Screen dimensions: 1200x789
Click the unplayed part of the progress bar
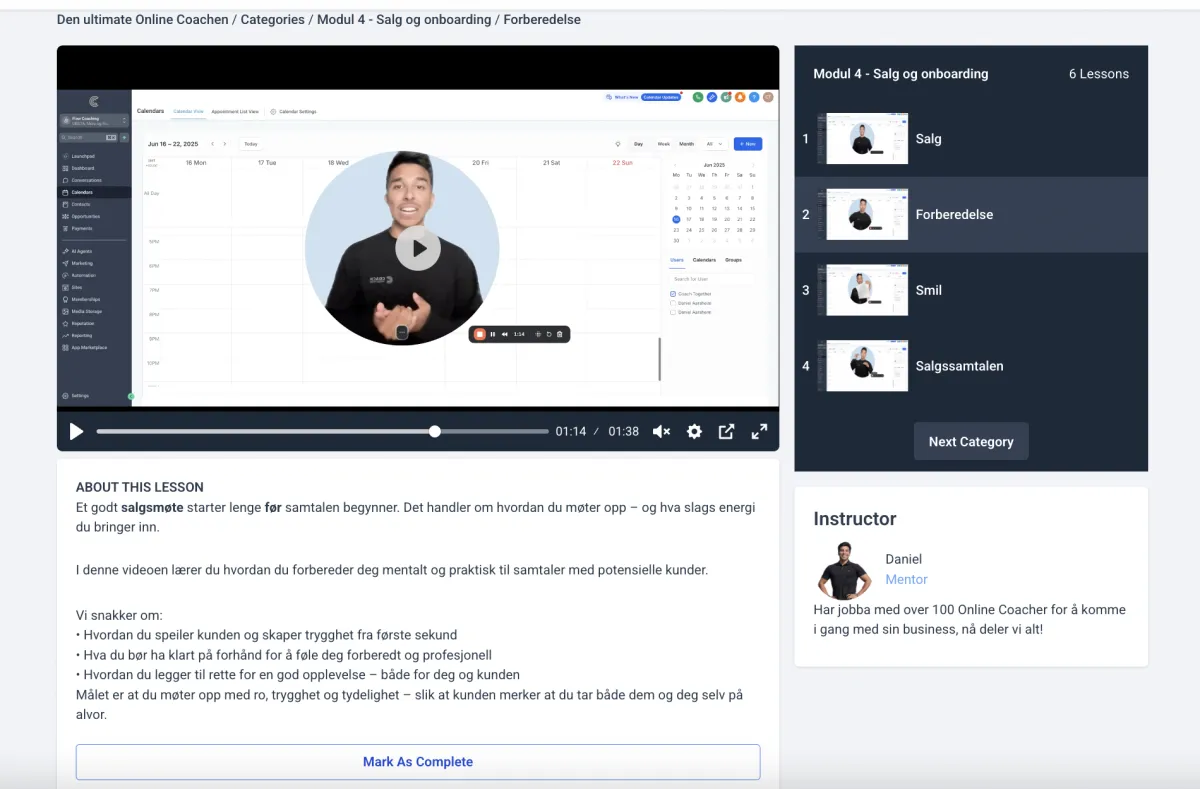click(494, 431)
